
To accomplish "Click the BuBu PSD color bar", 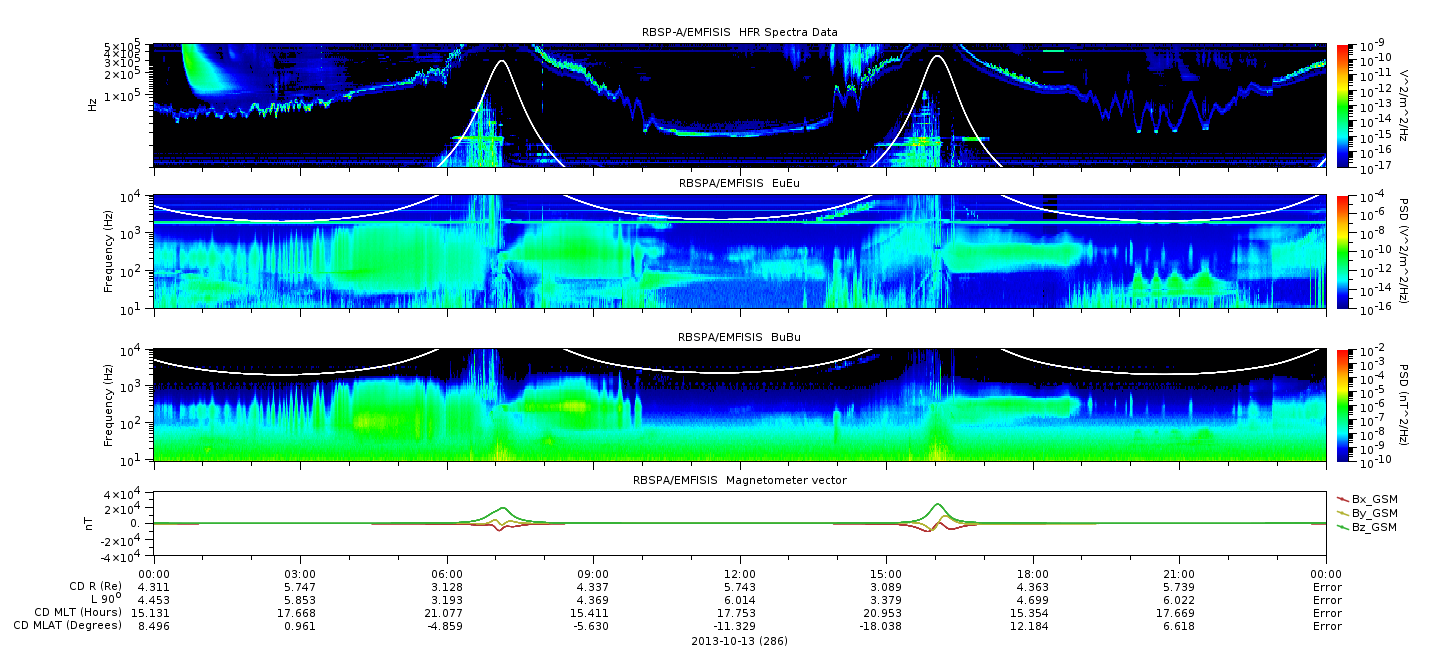I will [x=1342, y=404].
